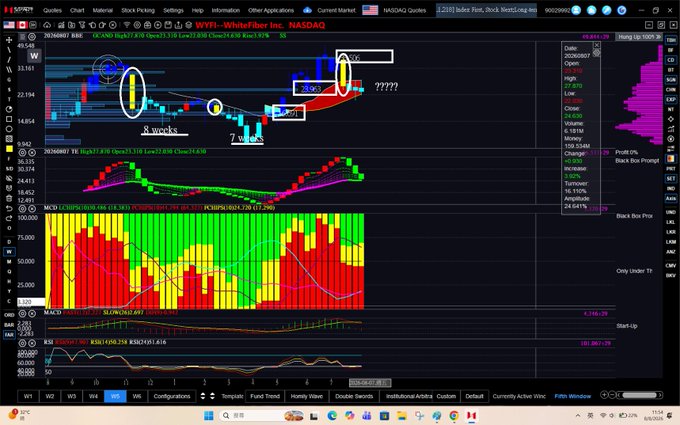Image resolution: width=680 pixels, height=425 pixels.
Task: Switch to W1 window tab
Action: [x=28, y=396]
